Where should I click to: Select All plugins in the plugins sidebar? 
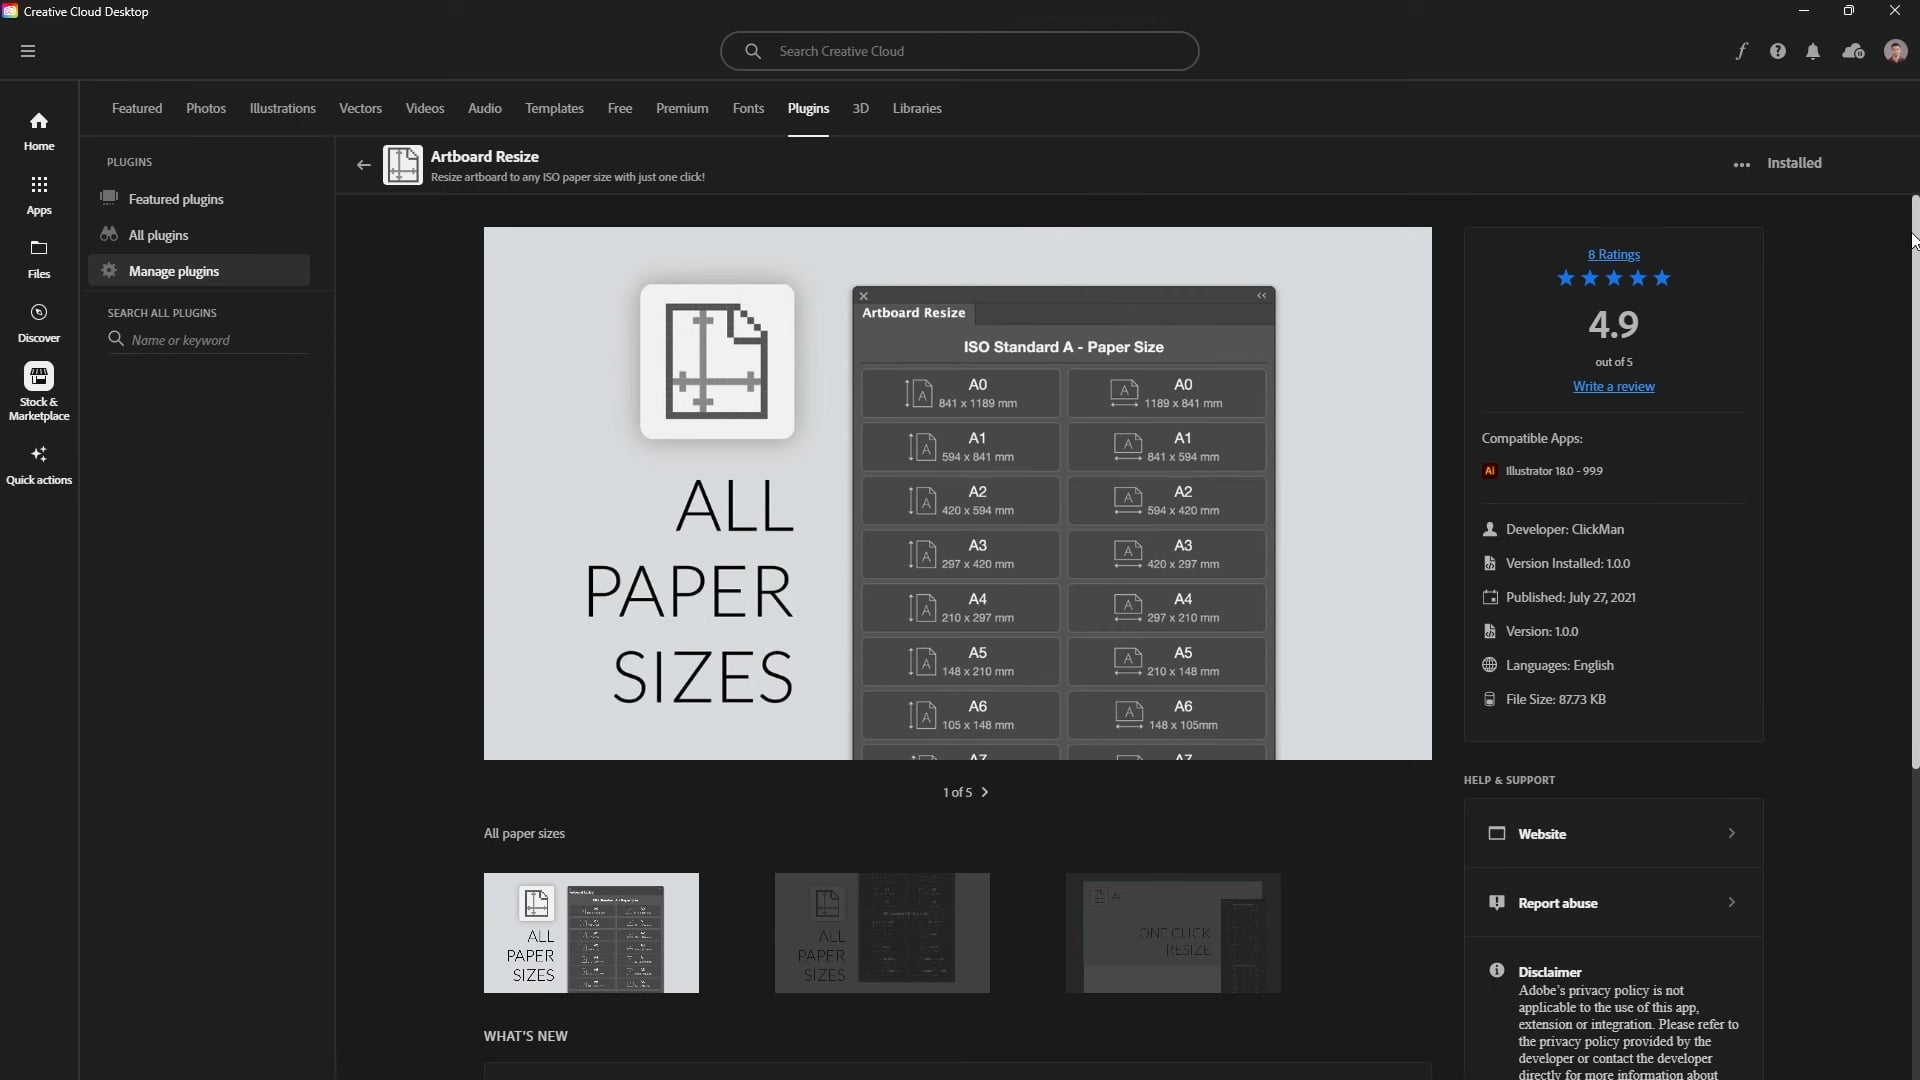158,234
